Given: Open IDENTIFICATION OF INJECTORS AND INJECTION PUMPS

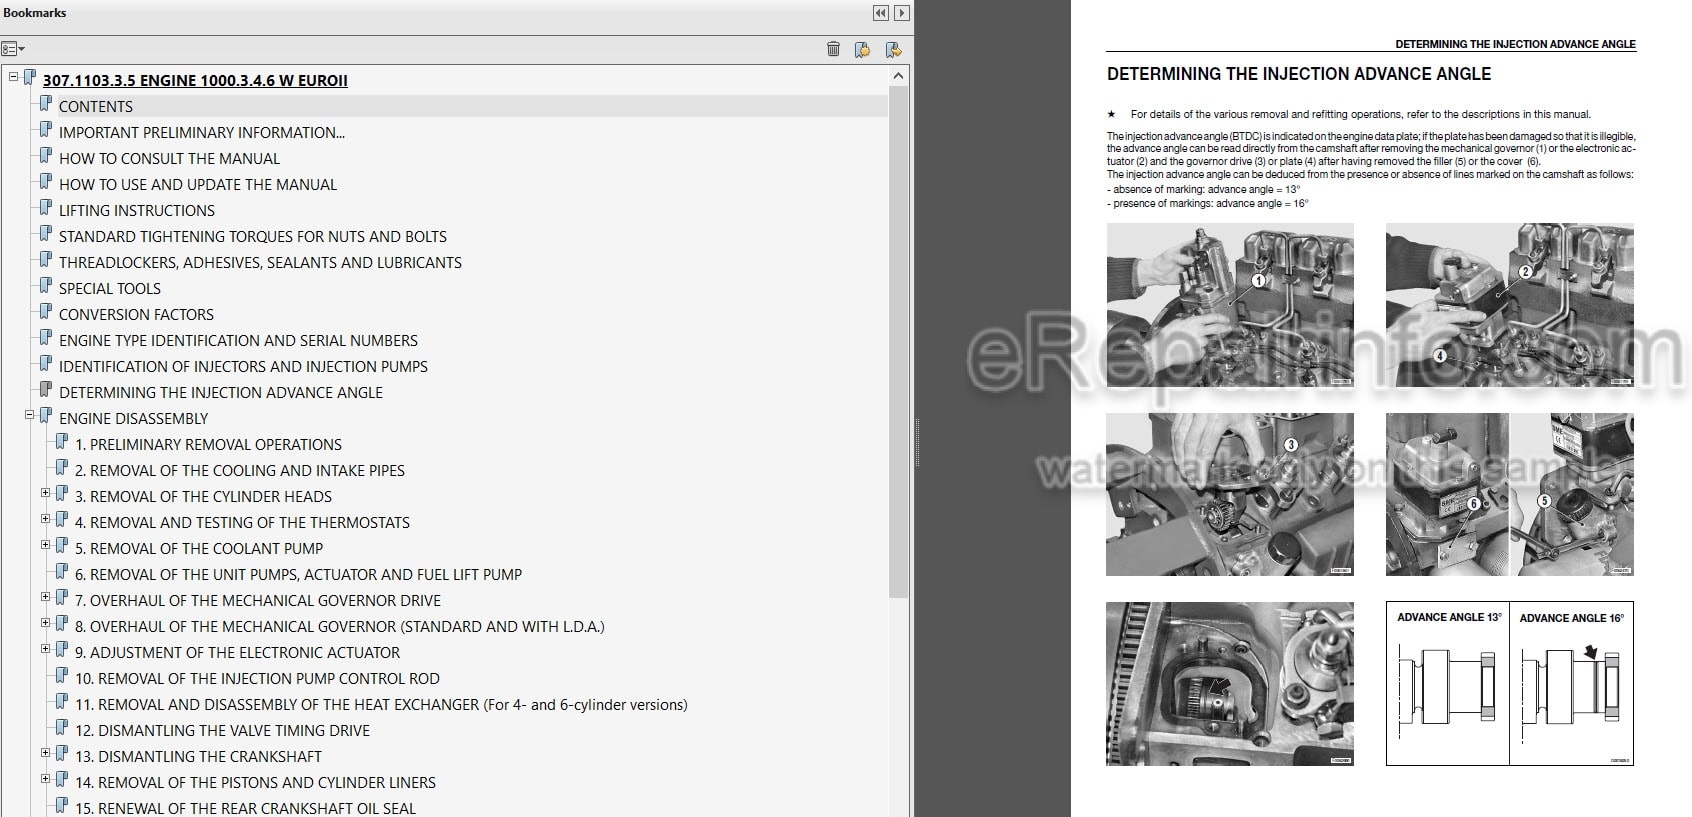Looking at the screenshot, I should pyautogui.click(x=243, y=367).
